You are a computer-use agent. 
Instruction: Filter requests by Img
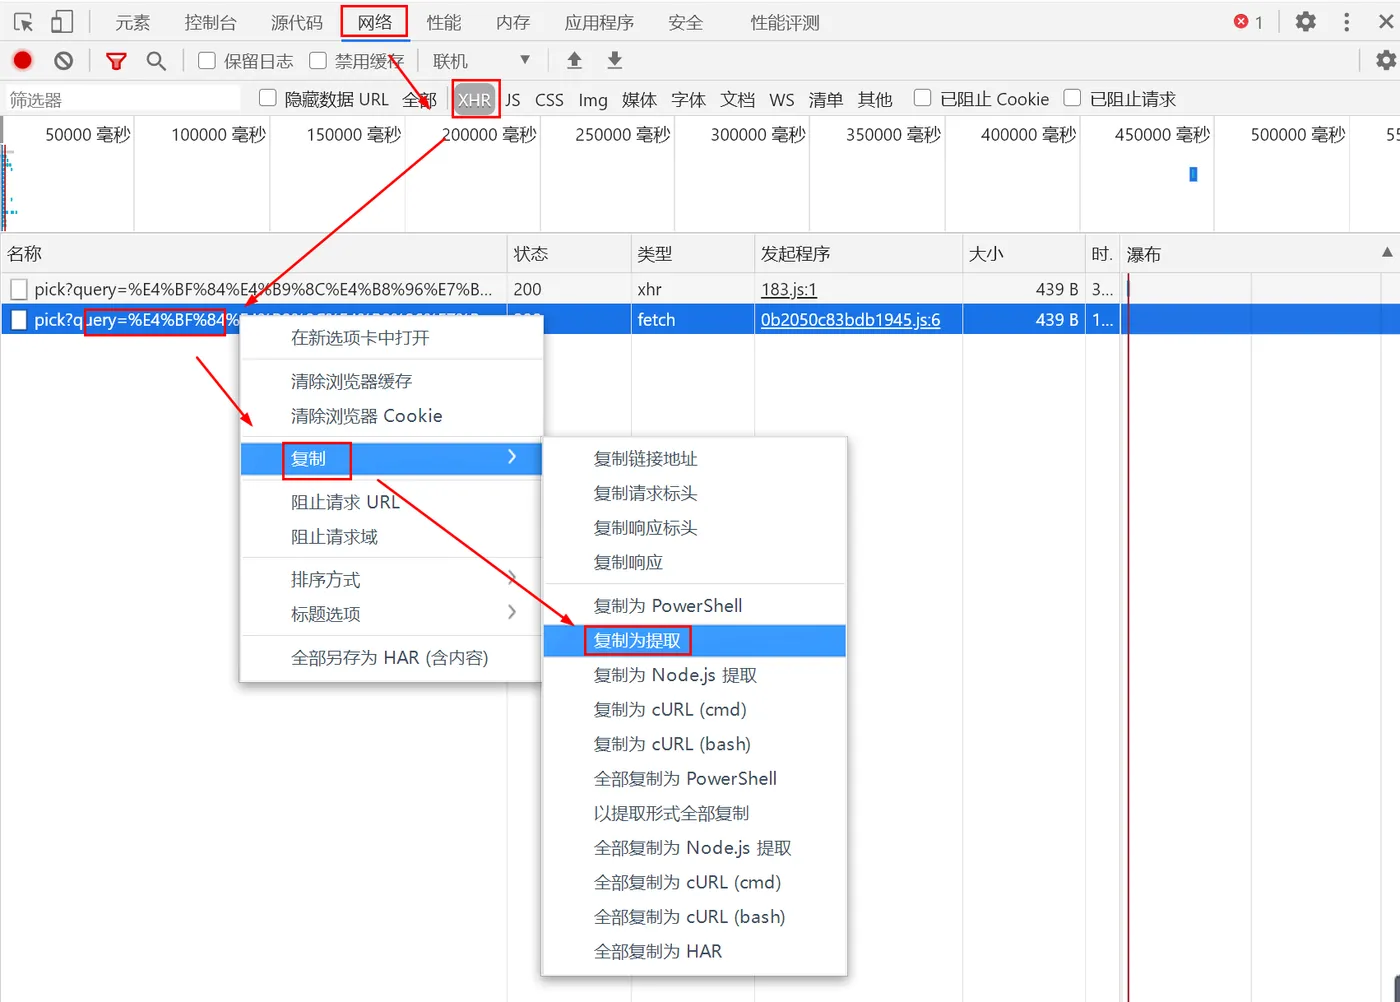point(593,99)
